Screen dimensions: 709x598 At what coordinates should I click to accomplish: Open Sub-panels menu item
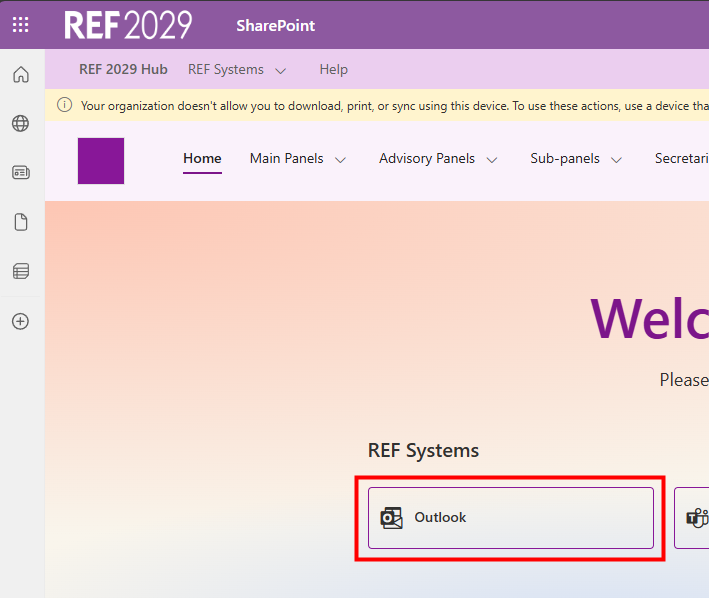point(565,159)
